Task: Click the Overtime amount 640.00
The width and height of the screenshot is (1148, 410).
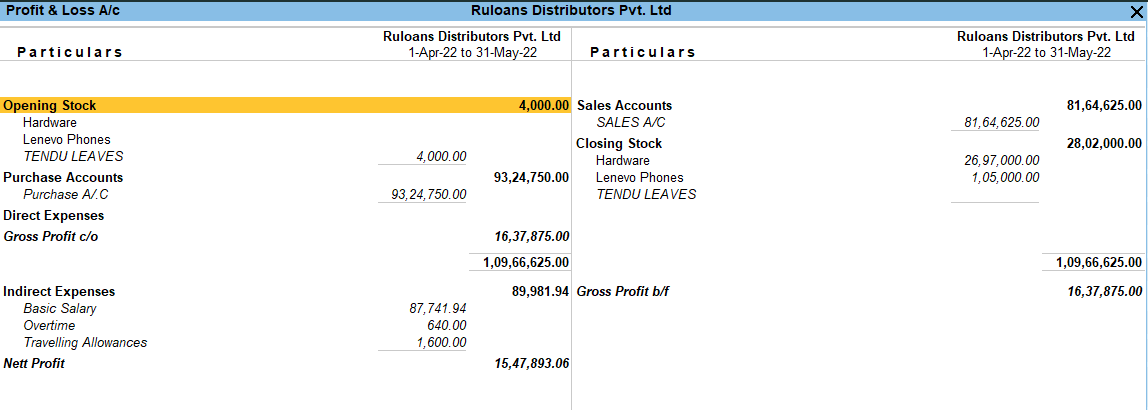Action: 447,326
